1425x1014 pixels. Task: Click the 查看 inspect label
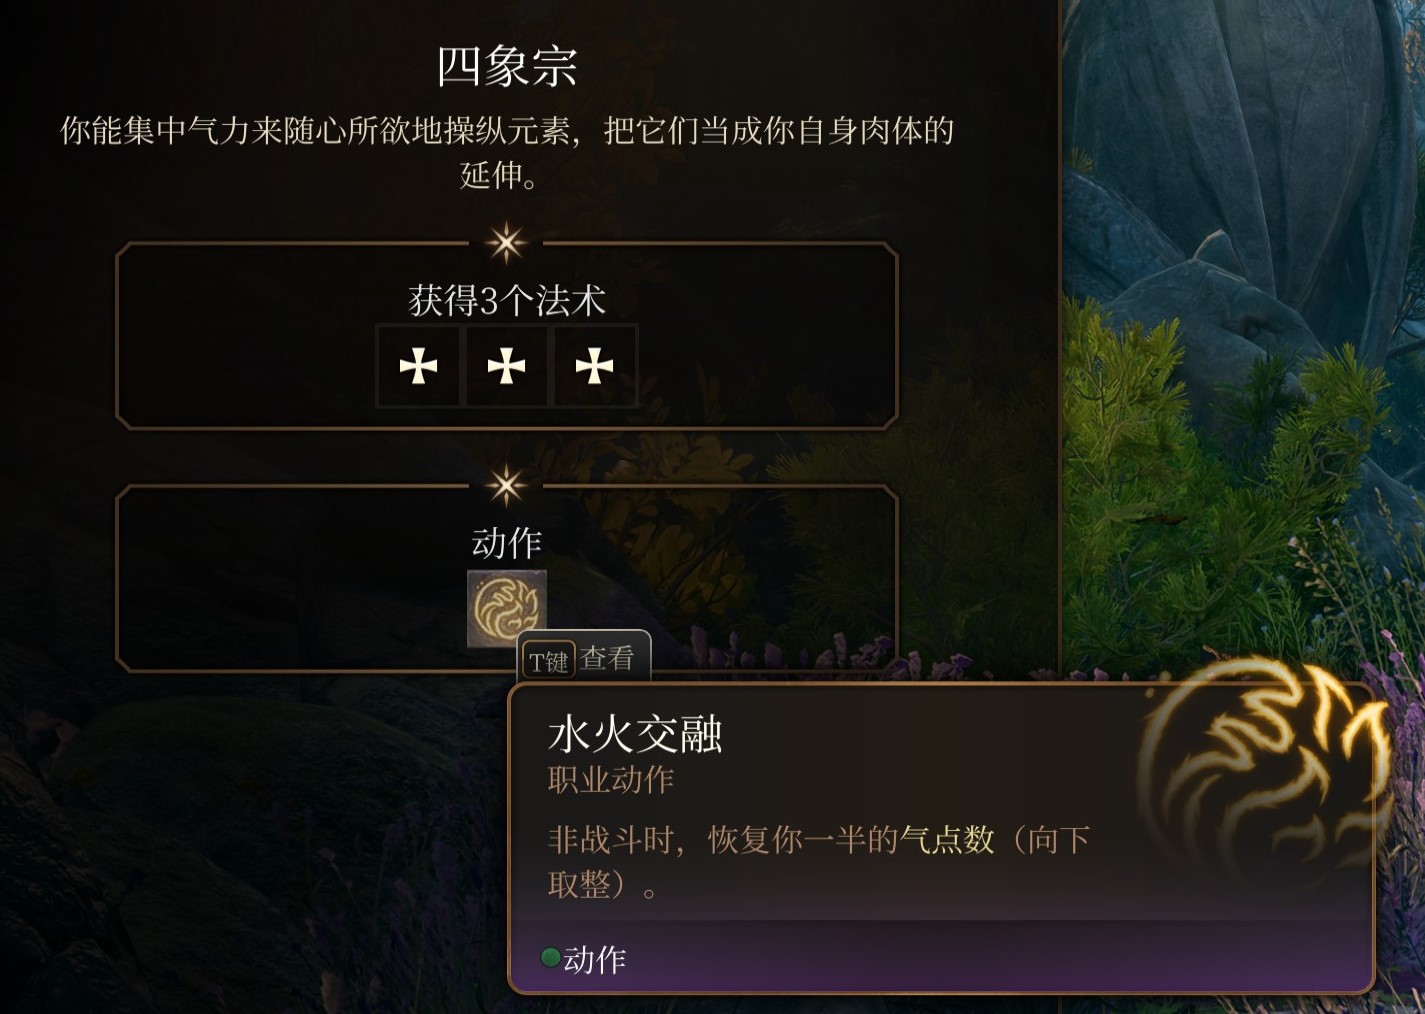[608, 658]
